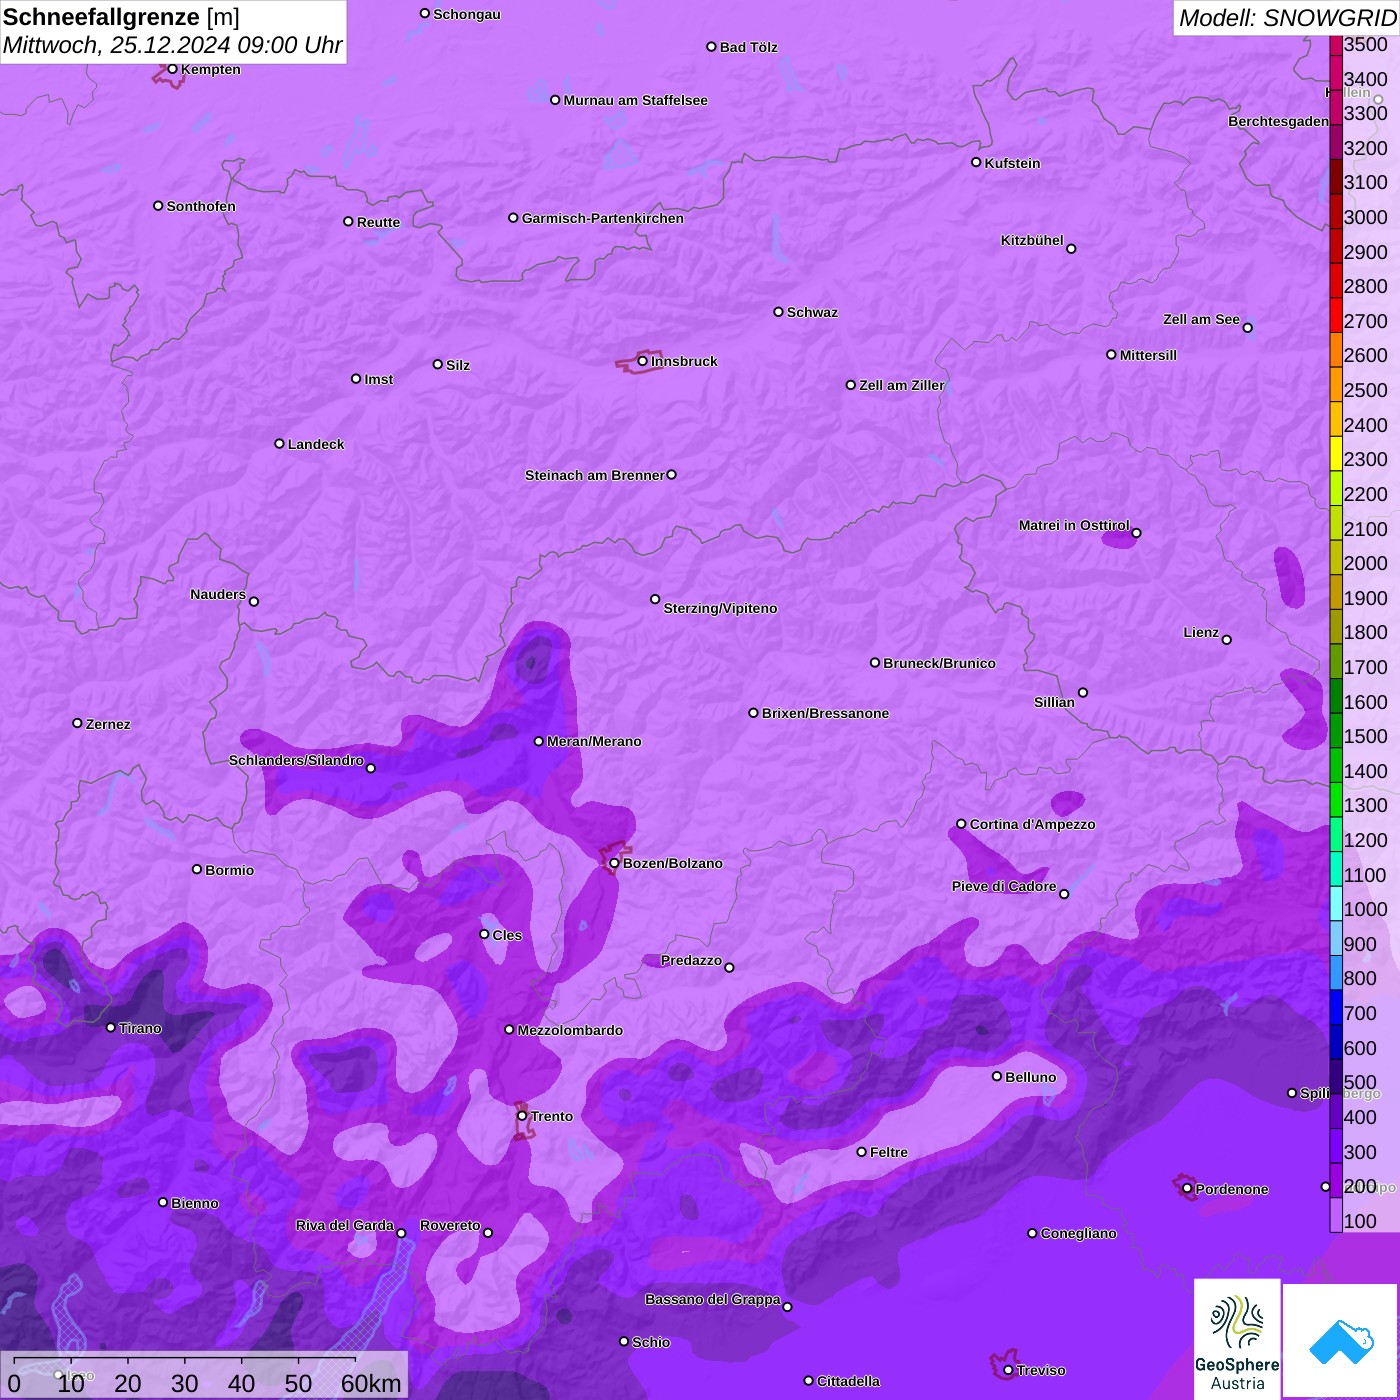Click the Matrei in Osttirol label
This screenshot has width=1400, height=1400.
point(1074,525)
